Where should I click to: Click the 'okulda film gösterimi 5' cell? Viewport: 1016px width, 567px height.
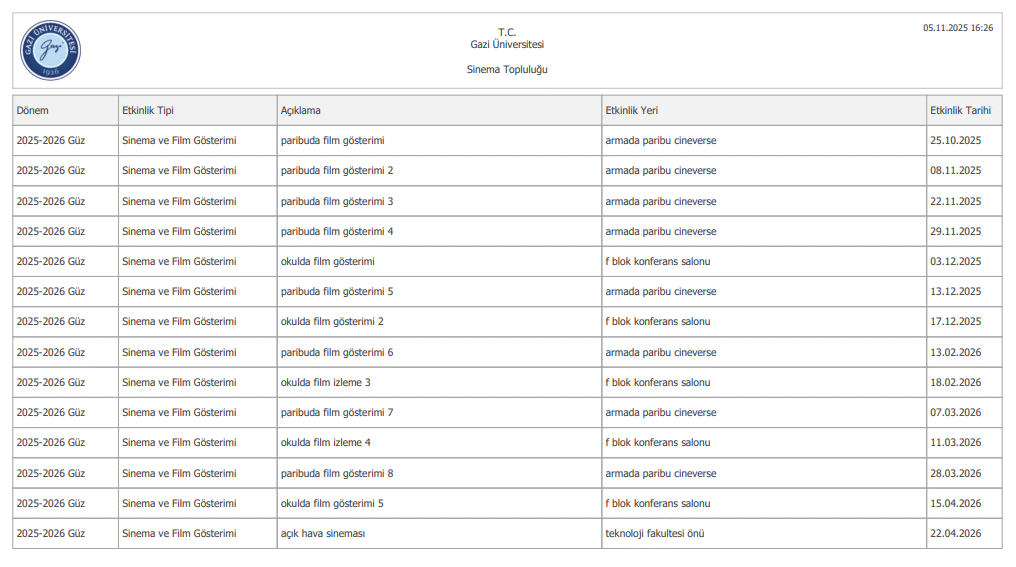coord(332,504)
